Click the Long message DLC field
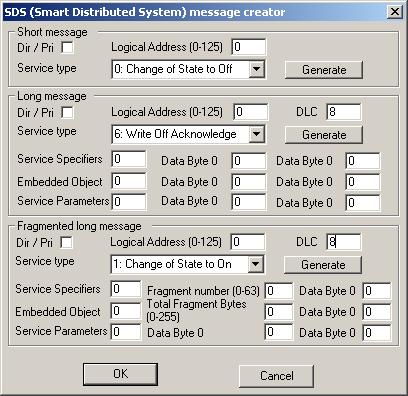Viewport: 408px width, 396px height. click(344, 112)
